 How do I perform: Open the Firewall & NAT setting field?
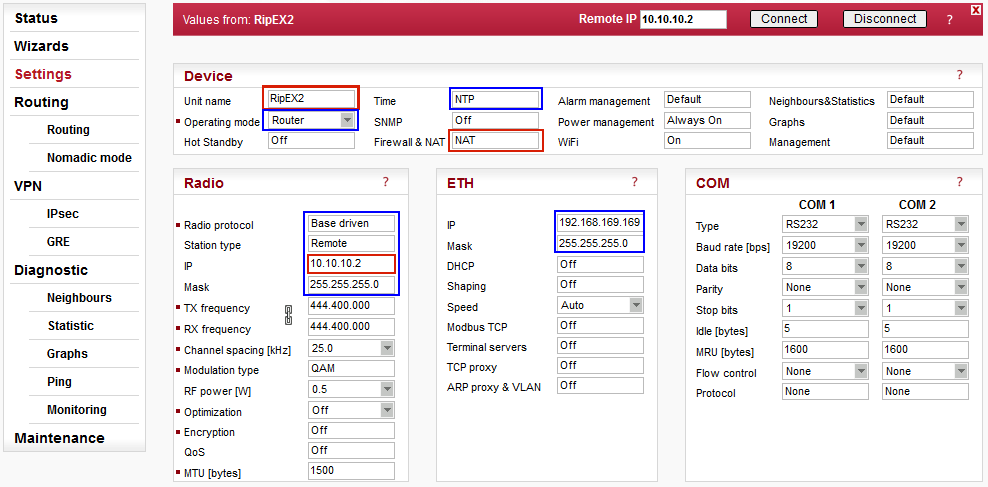pos(495,140)
